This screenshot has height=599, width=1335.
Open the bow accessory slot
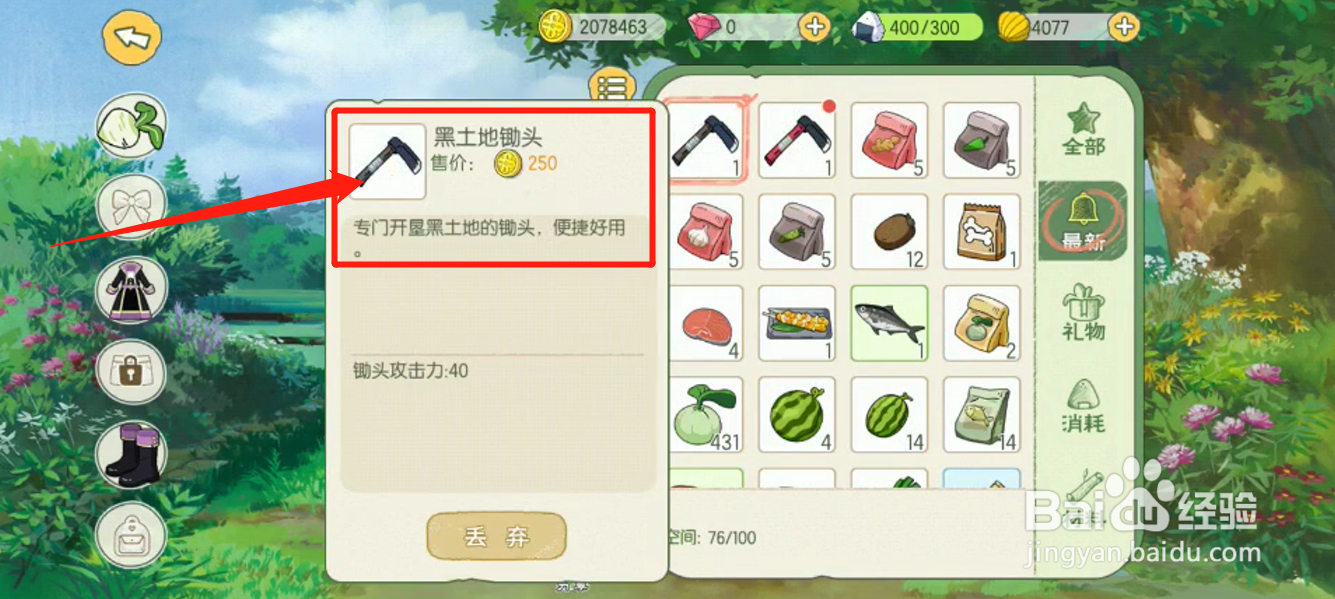[131, 207]
